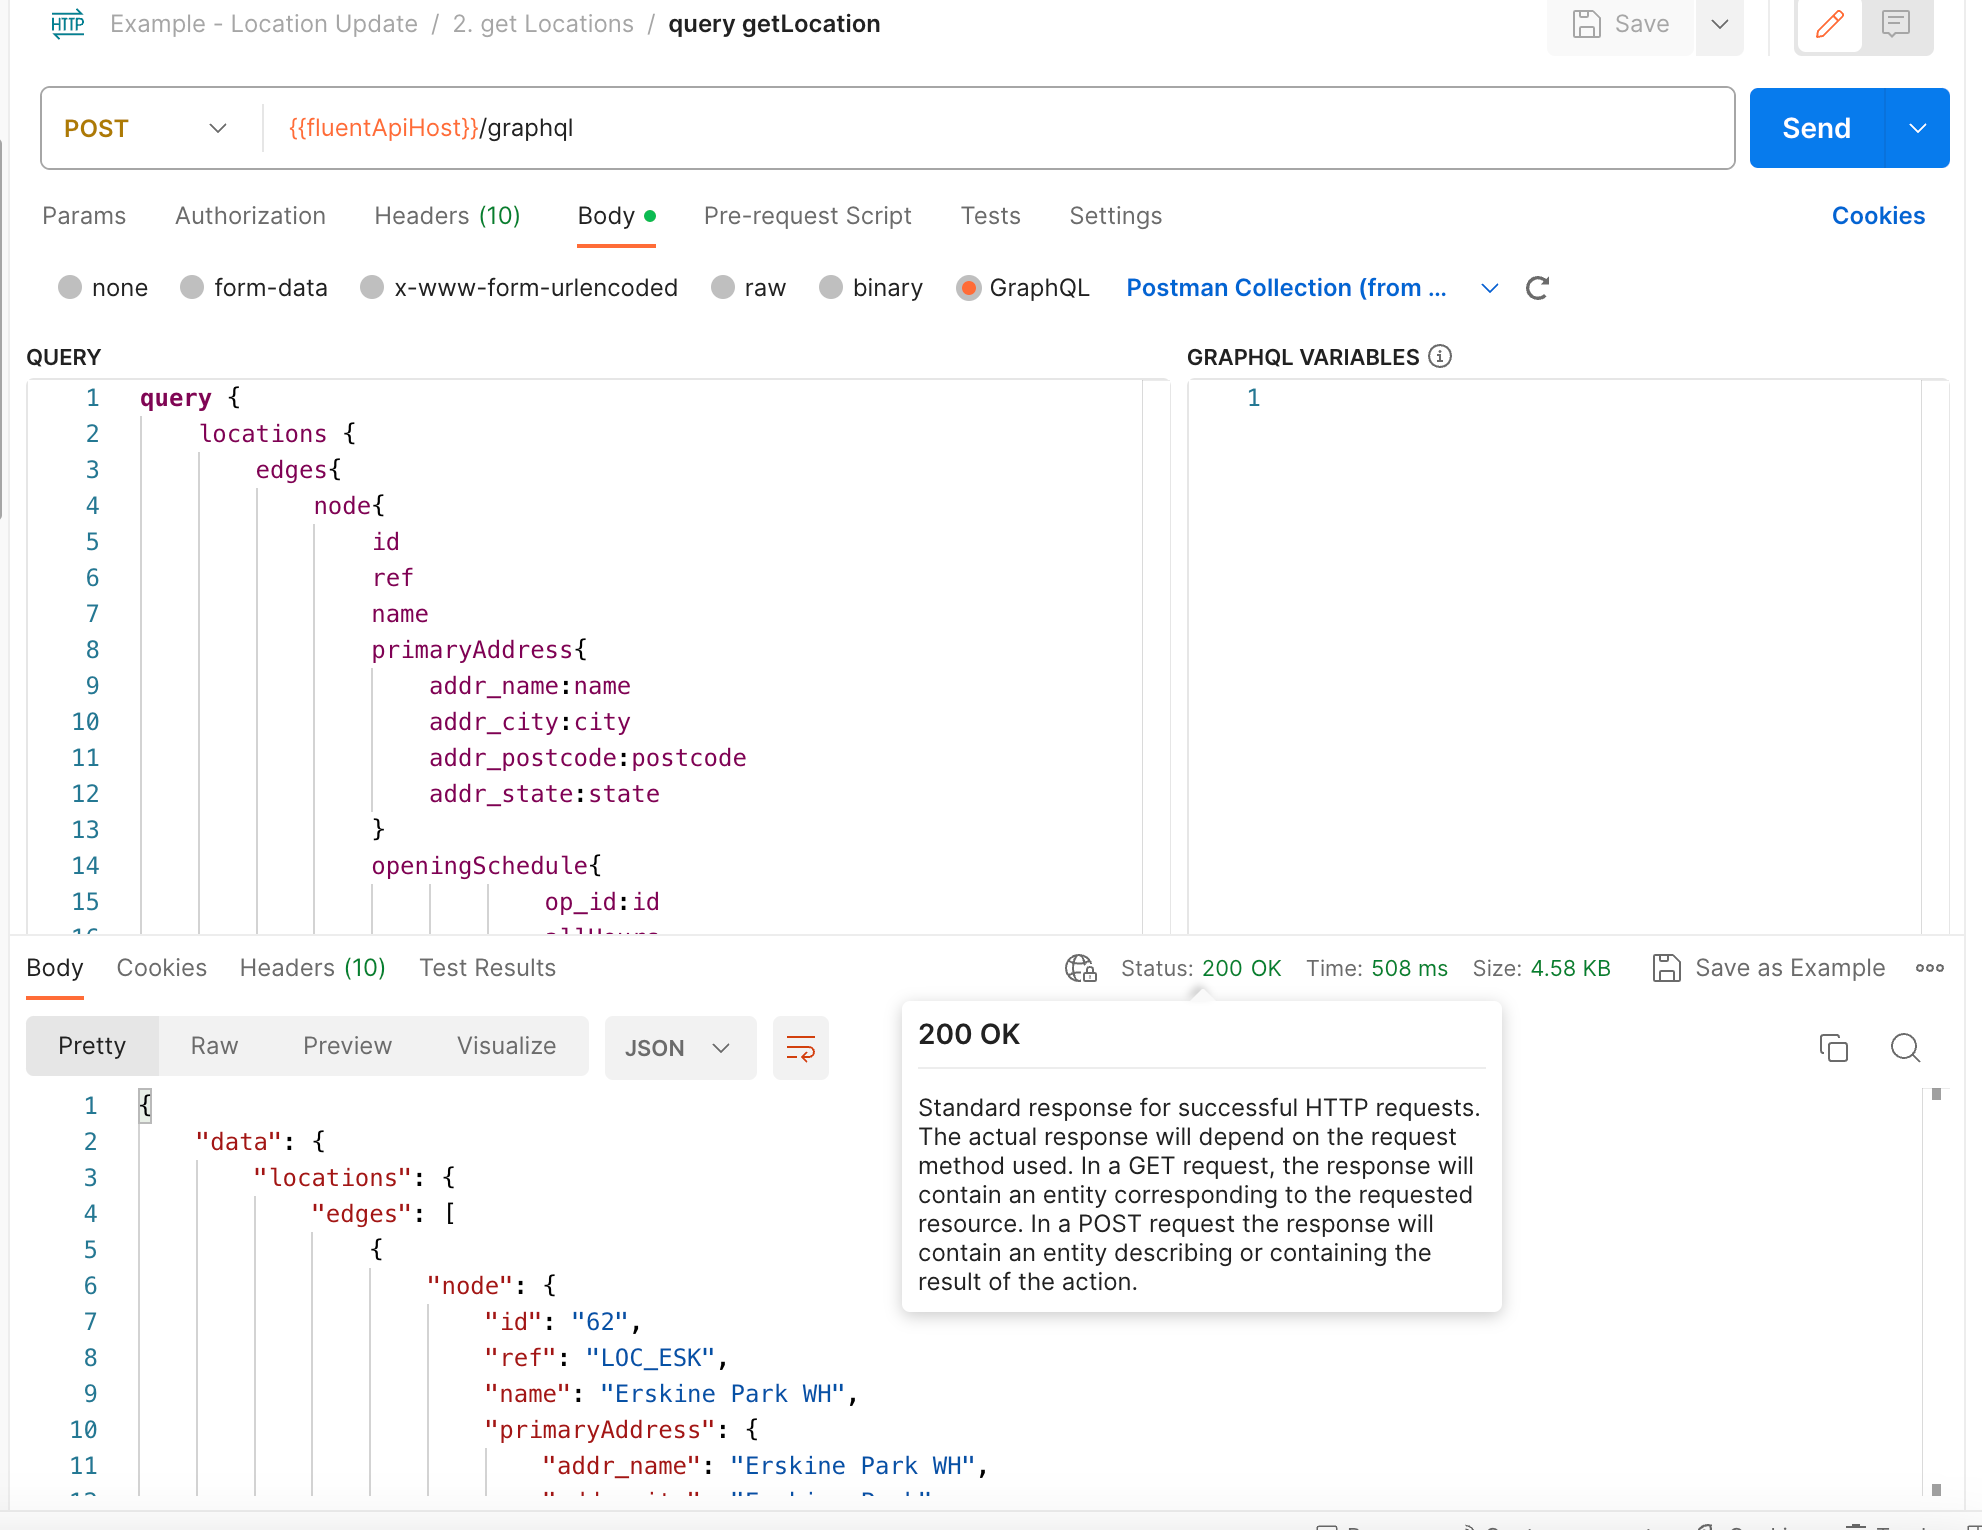Click the search magnifier icon in response
The height and width of the screenshot is (1530, 1982).
click(x=1905, y=1046)
